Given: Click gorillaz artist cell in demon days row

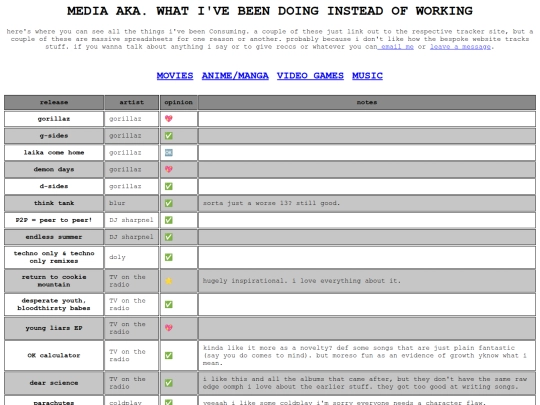Looking at the screenshot, I should point(132,169).
